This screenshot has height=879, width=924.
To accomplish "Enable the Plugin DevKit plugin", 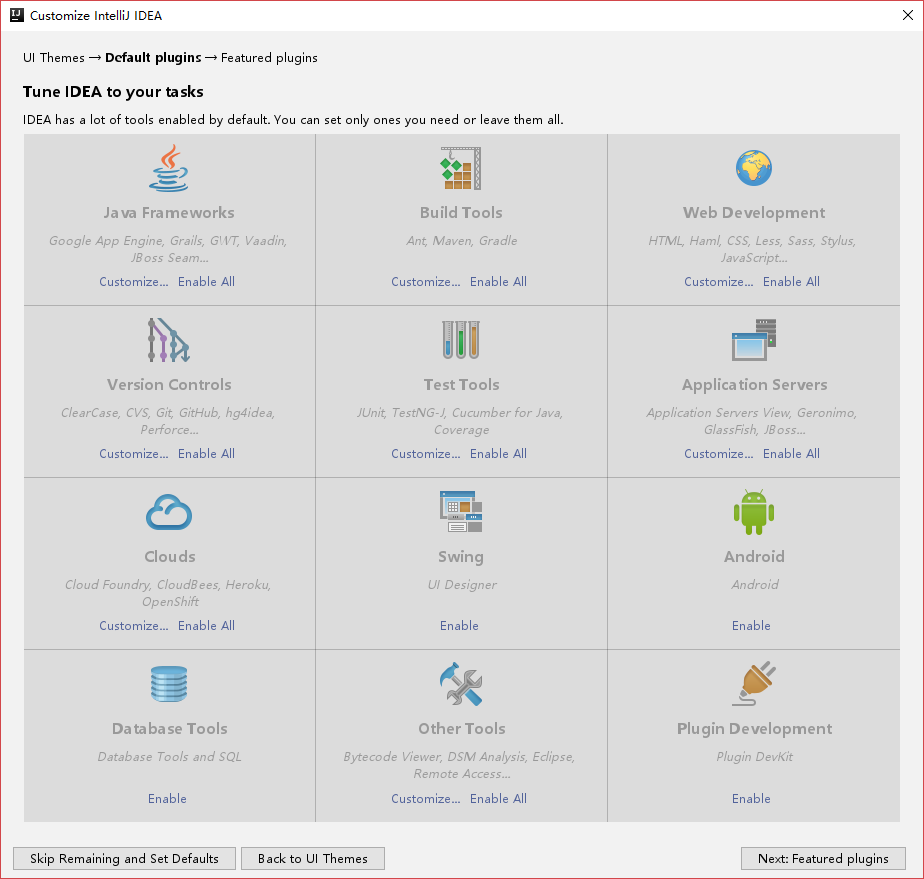I will pos(751,799).
